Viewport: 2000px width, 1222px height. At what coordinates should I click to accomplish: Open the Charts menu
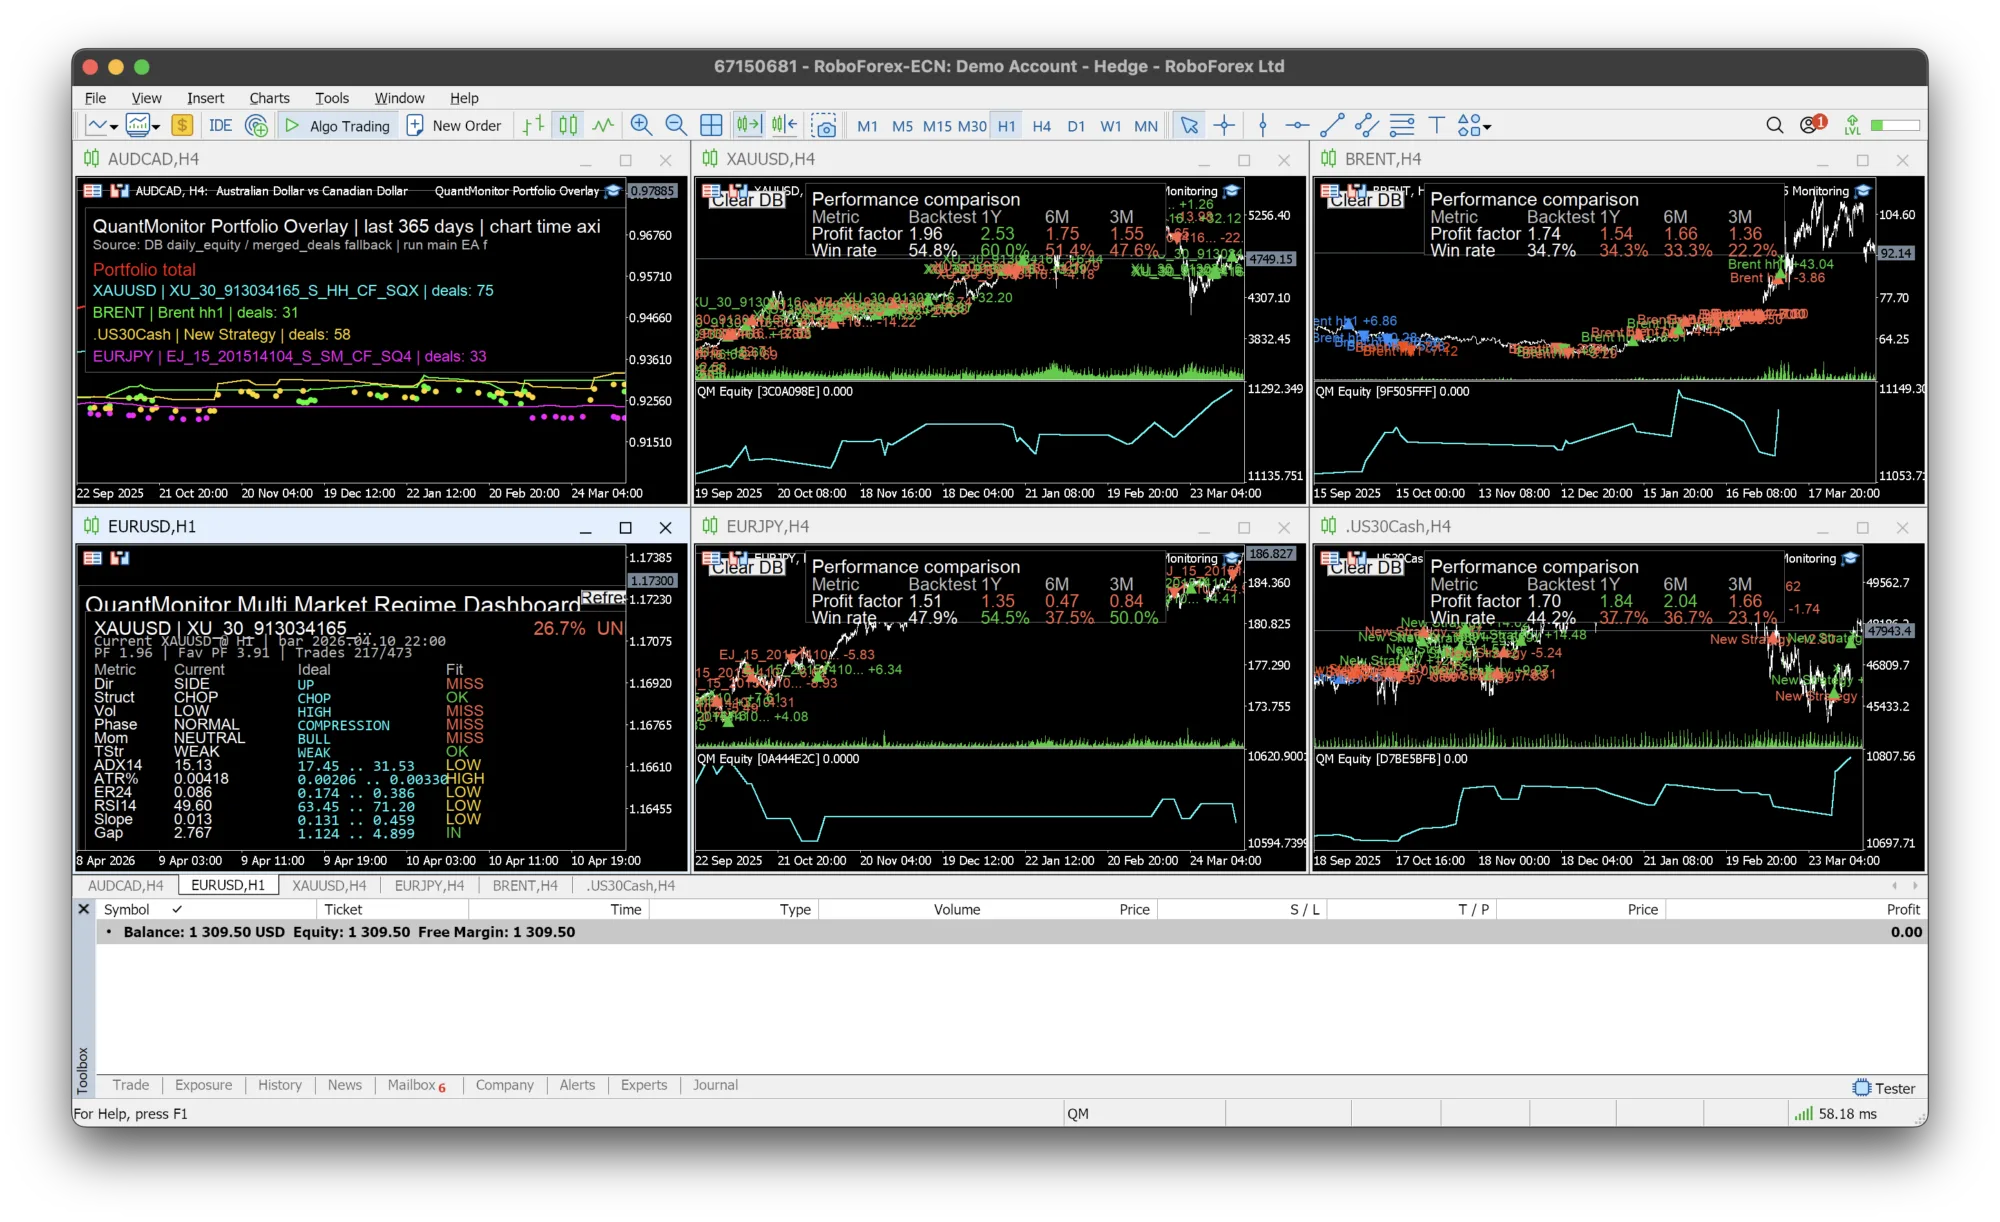[269, 98]
